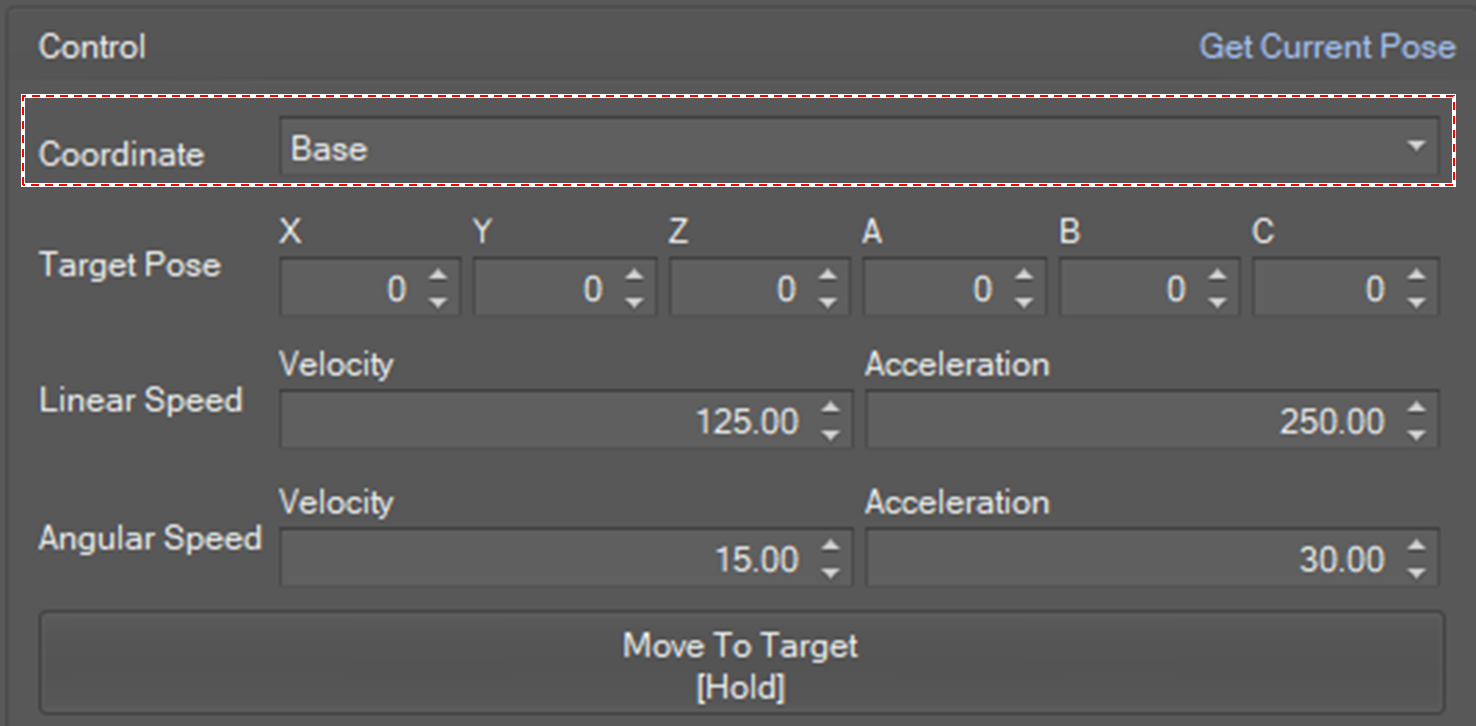
Task: Decrease Angular Speed Acceleration value
Action: point(1416,573)
